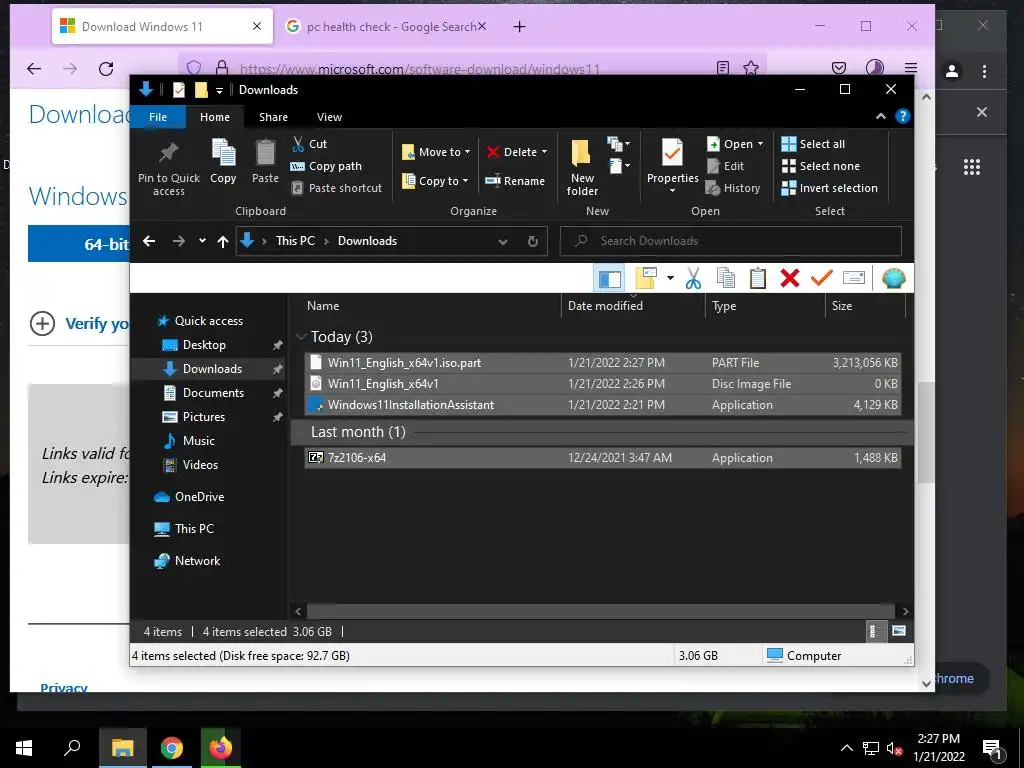Click Select none in the ribbon
1024x768 pixels.
coord(820,166)
